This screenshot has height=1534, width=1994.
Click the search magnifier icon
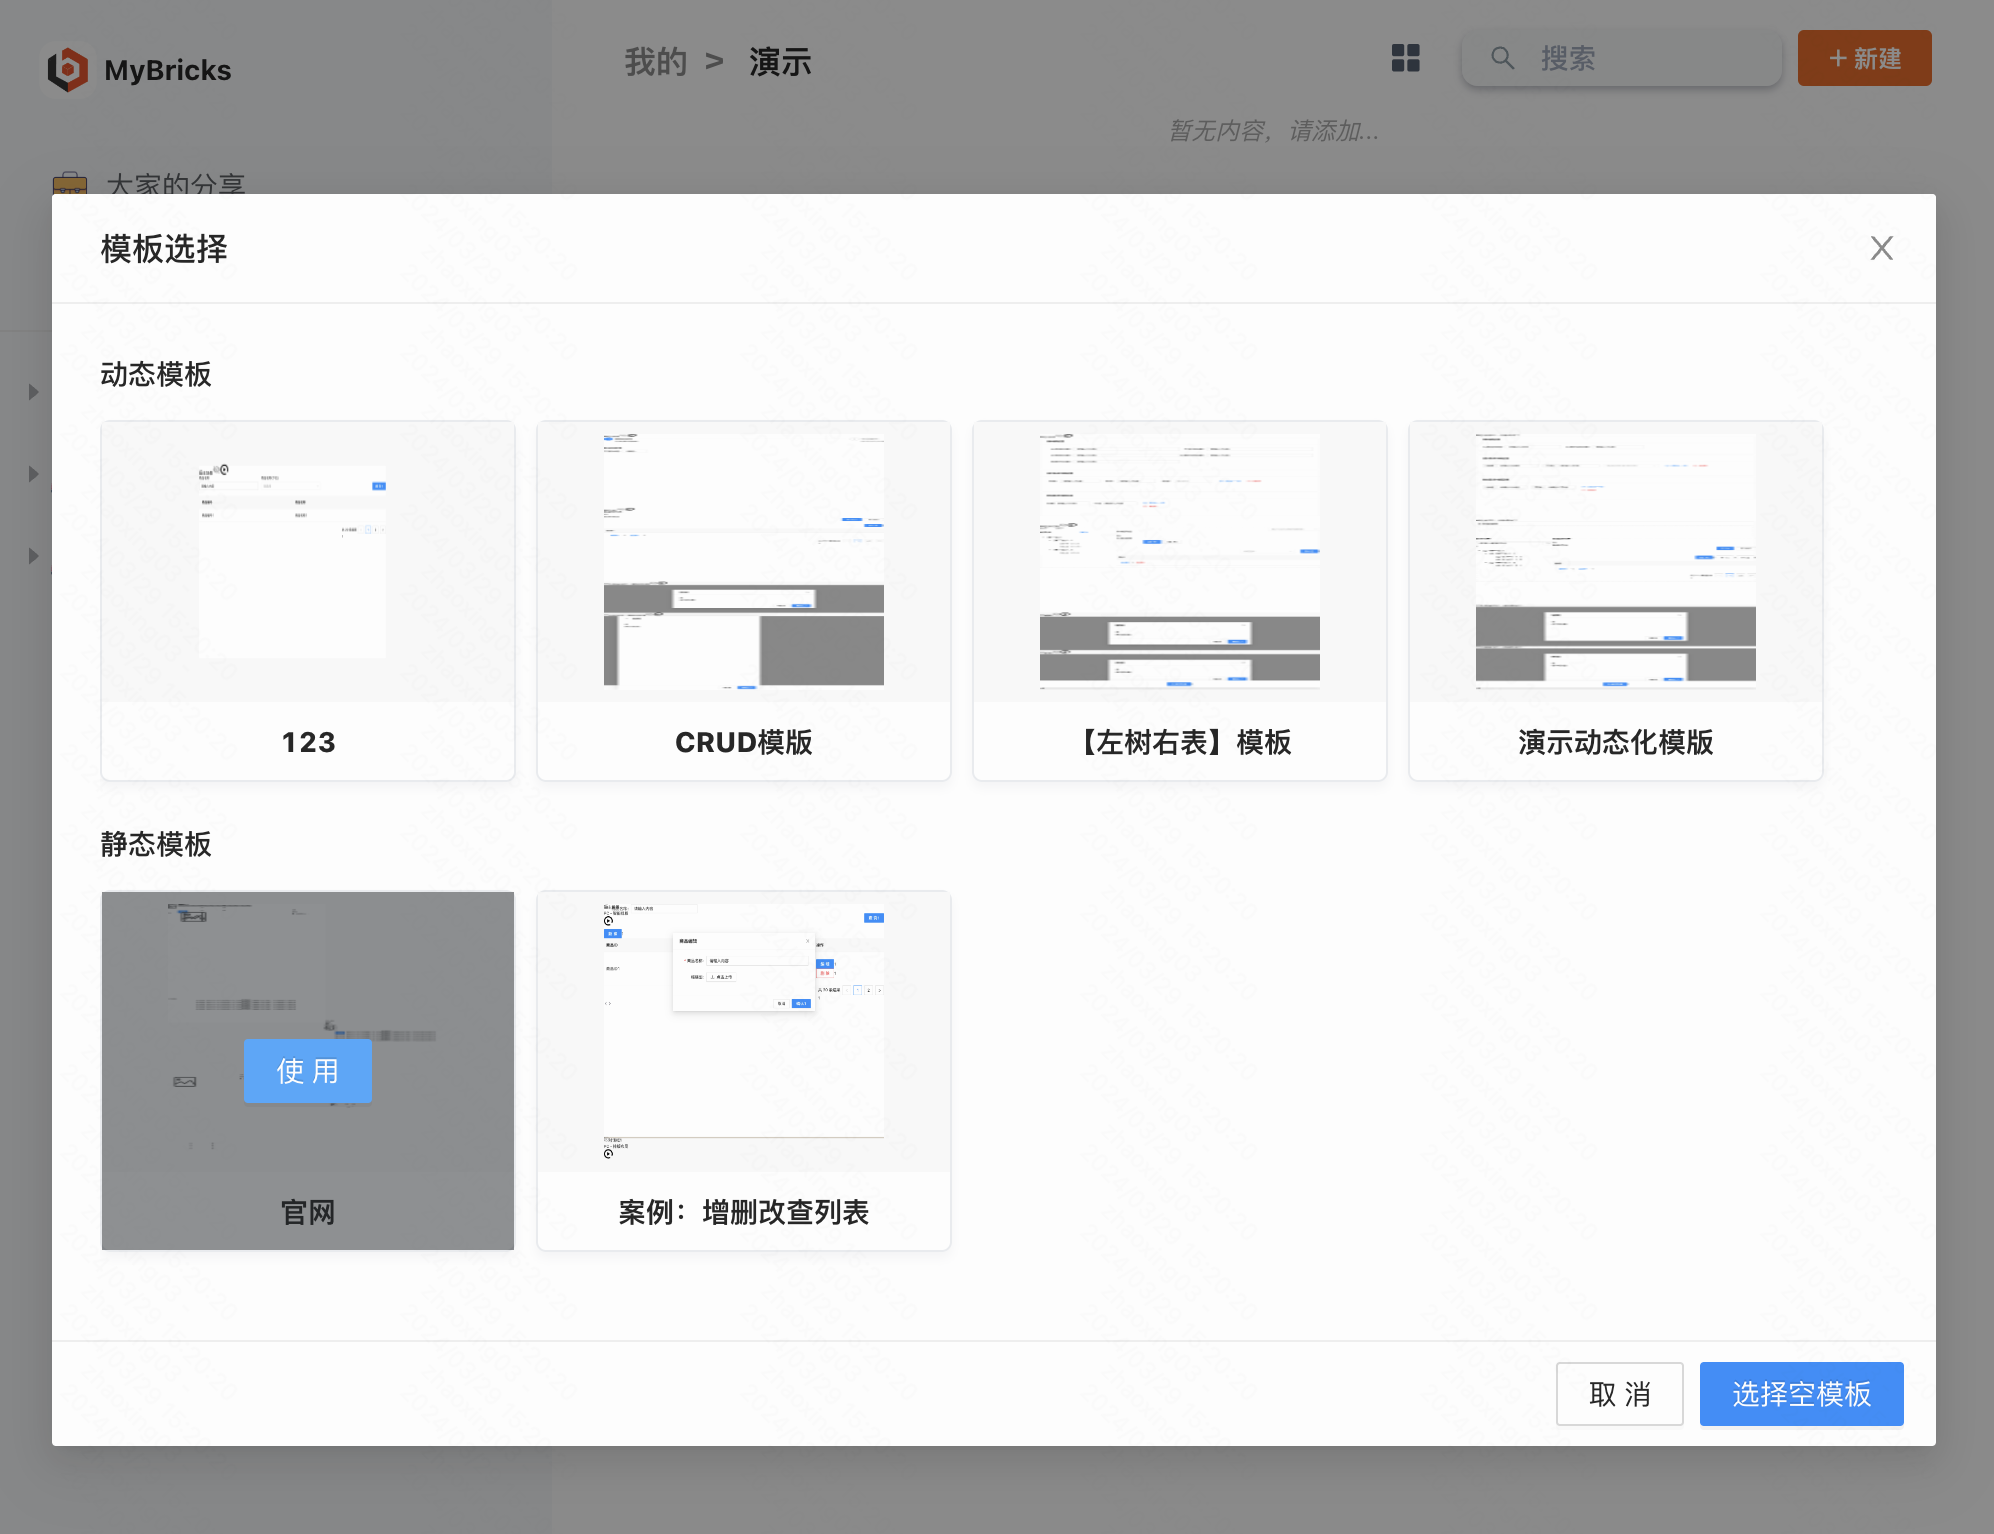click(1501, 58)
